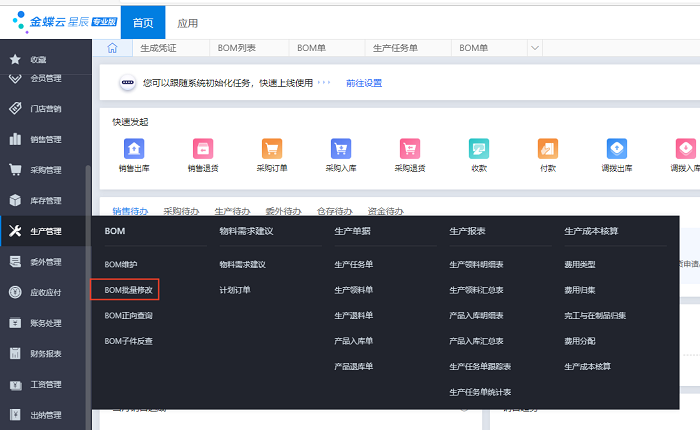Open the 销售退货 quick launch icon
The height and width of the screenshot is (430, 700).
[x=203, y=149]
